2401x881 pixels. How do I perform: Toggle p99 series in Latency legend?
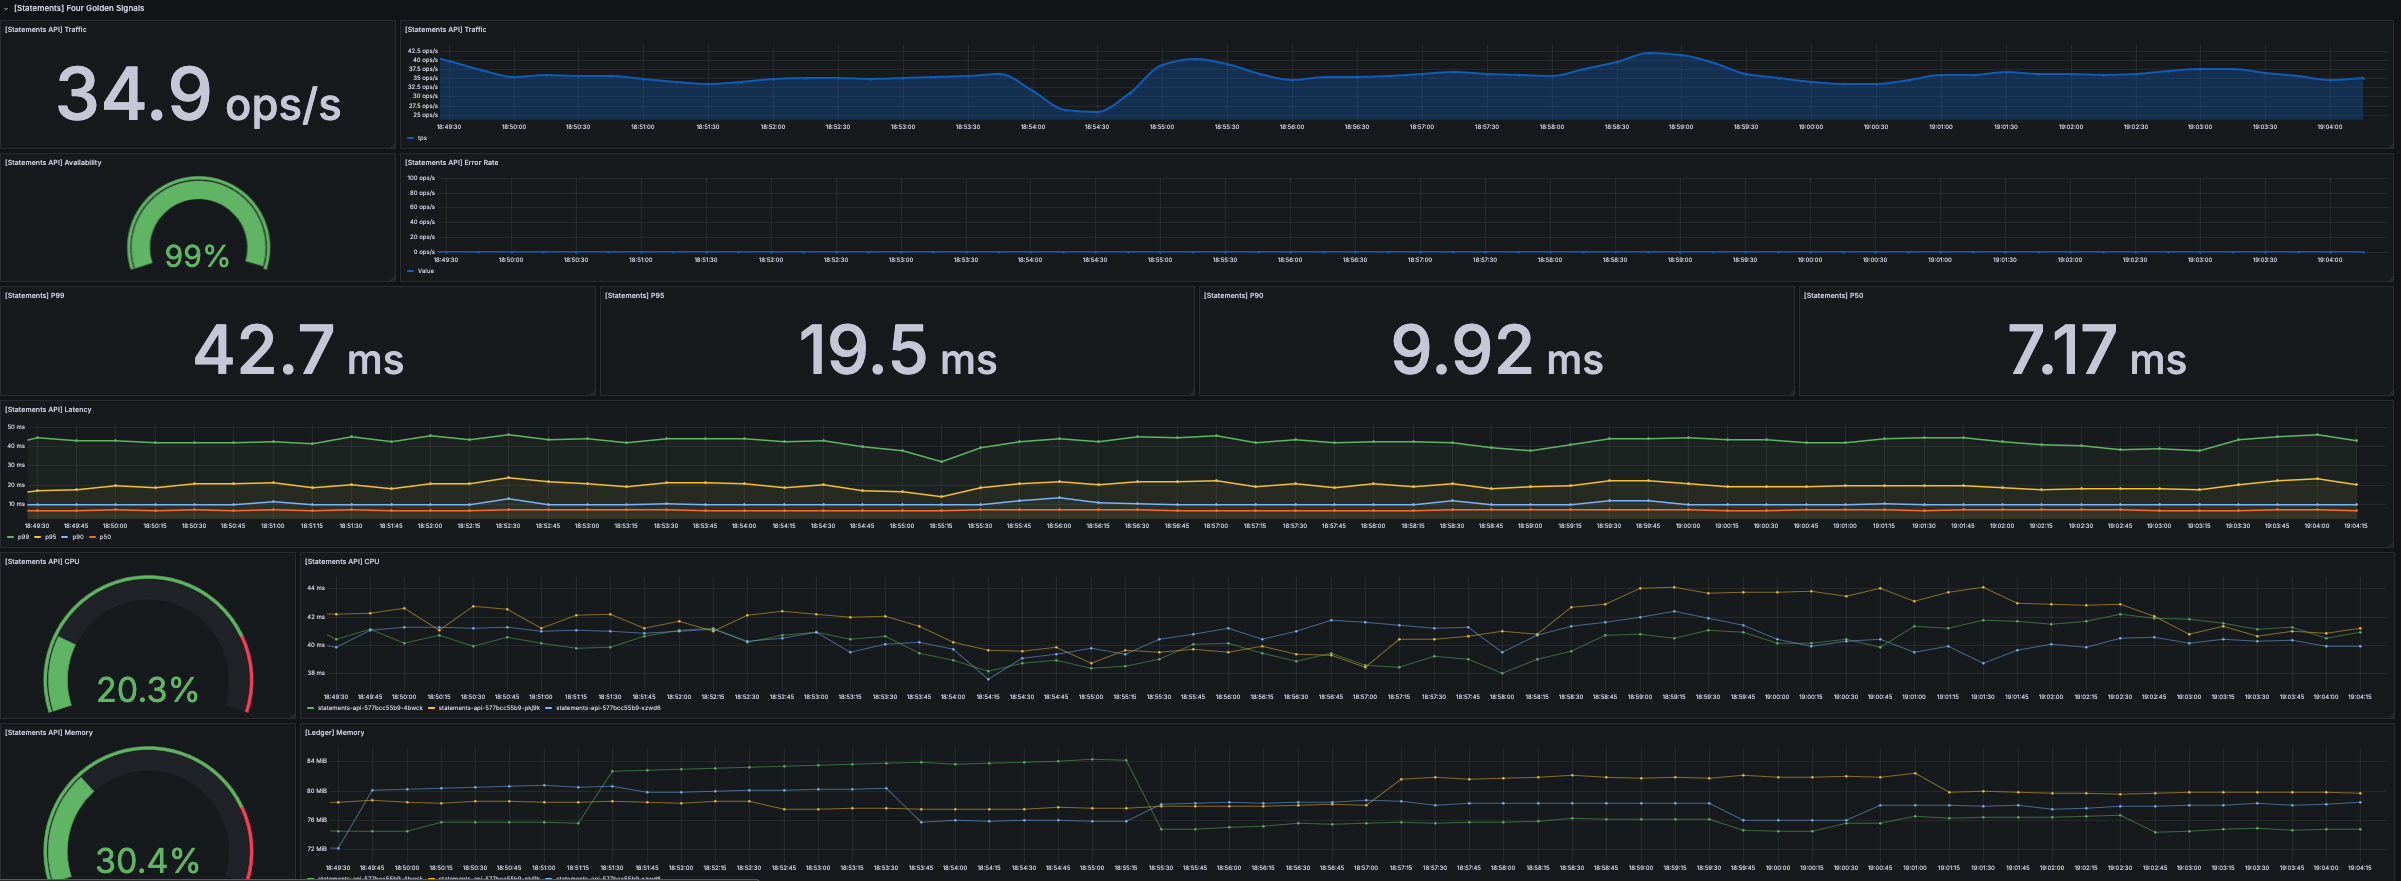[x=23, y=537]
